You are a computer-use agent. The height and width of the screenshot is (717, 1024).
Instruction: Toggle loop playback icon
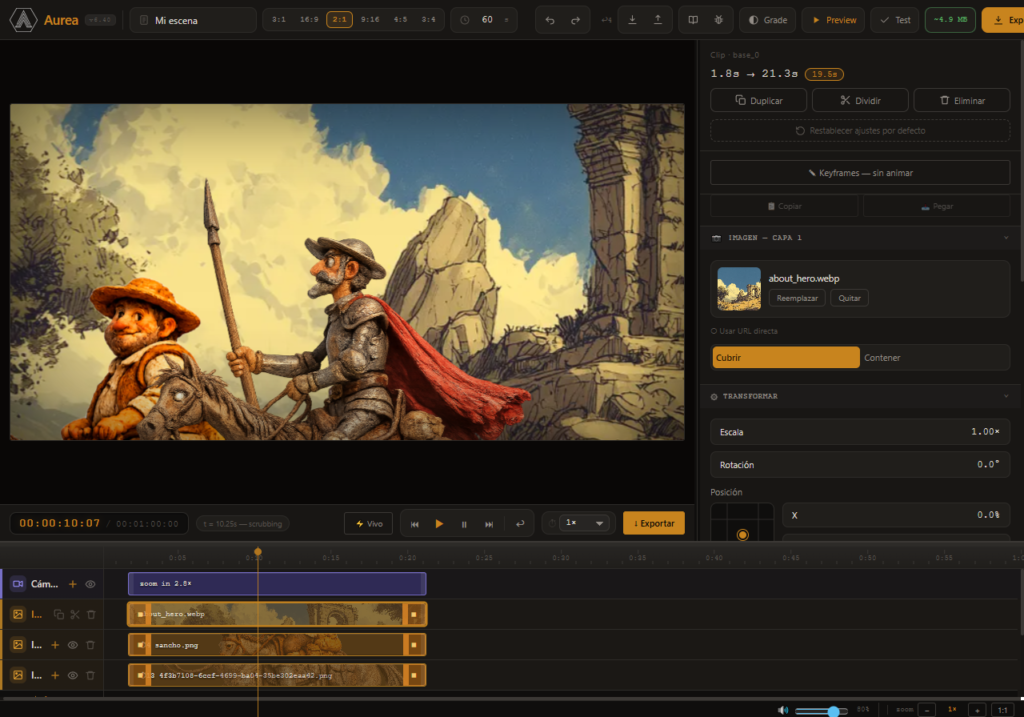point(520,524)
